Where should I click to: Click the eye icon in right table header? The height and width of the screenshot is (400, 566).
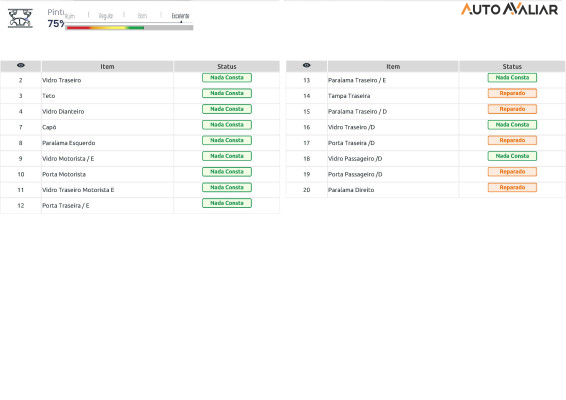pos(306,65)
